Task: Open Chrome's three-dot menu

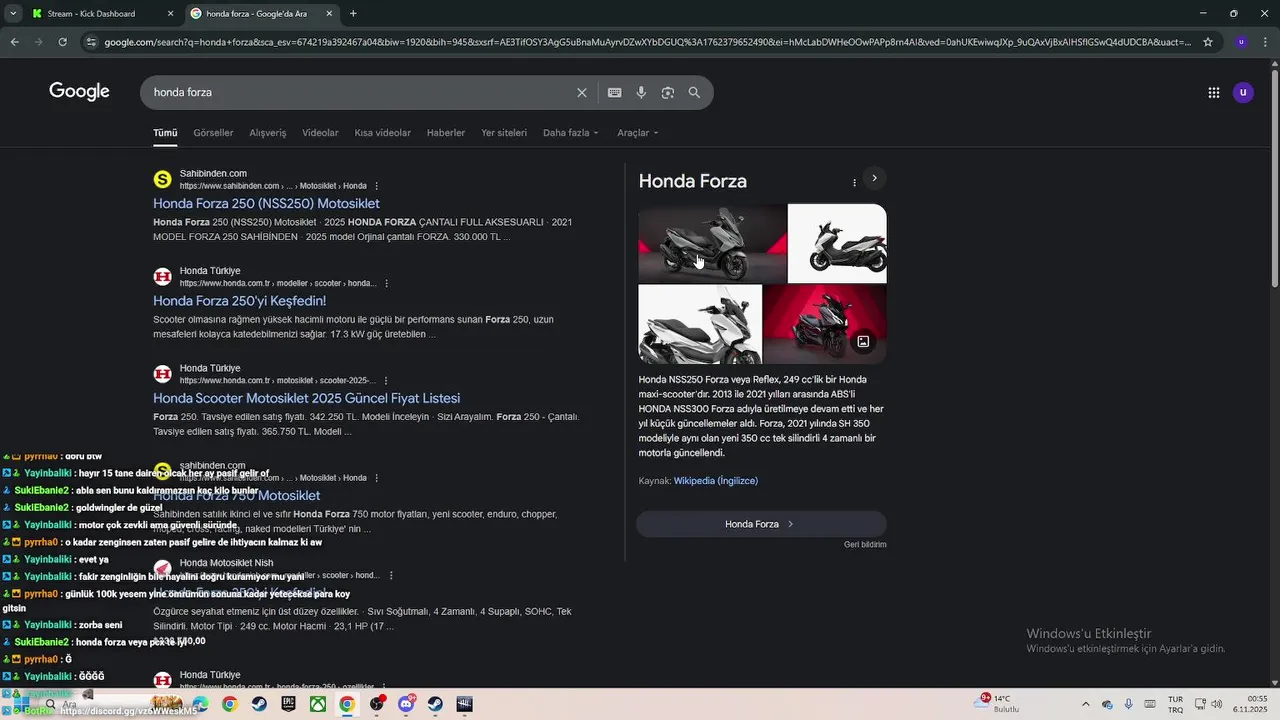Action: tap(1266, 42)
